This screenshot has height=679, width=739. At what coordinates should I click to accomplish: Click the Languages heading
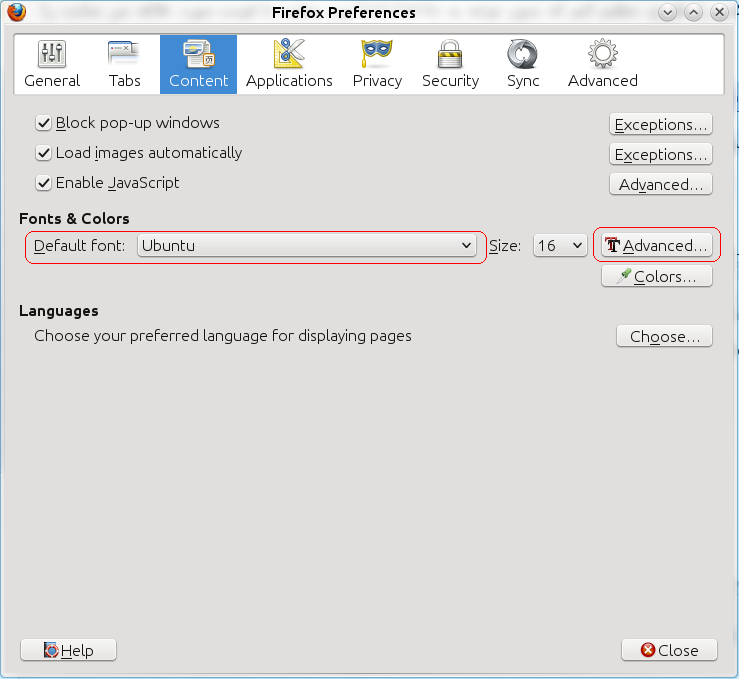(59, 311)
